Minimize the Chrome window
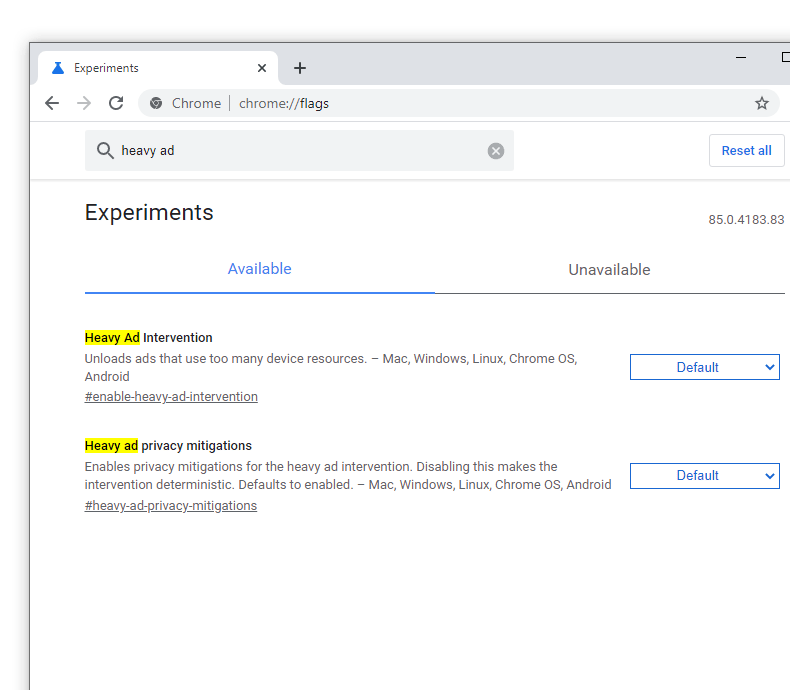Screen dimensions: 790x690 click(742, 57)
